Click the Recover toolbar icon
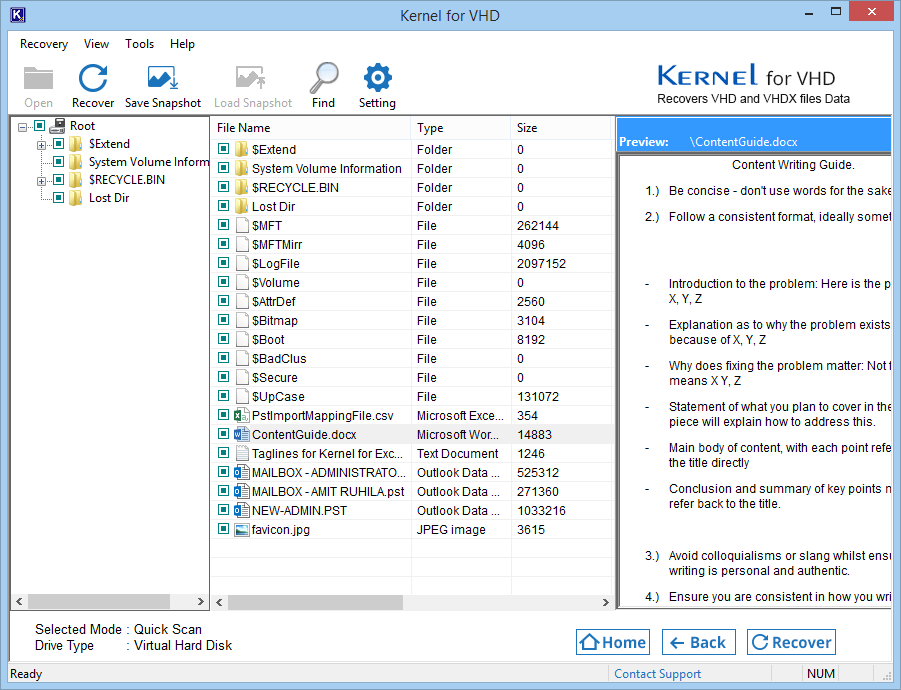 (93, 78)
